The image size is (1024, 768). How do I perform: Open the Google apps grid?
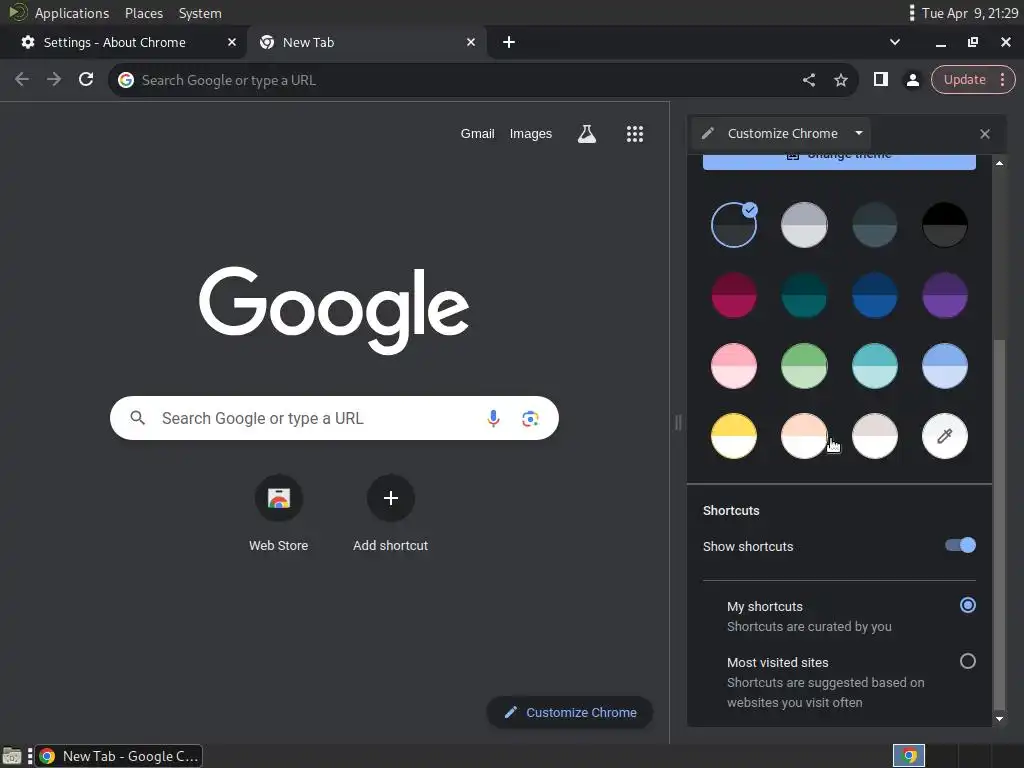[635, 134]
